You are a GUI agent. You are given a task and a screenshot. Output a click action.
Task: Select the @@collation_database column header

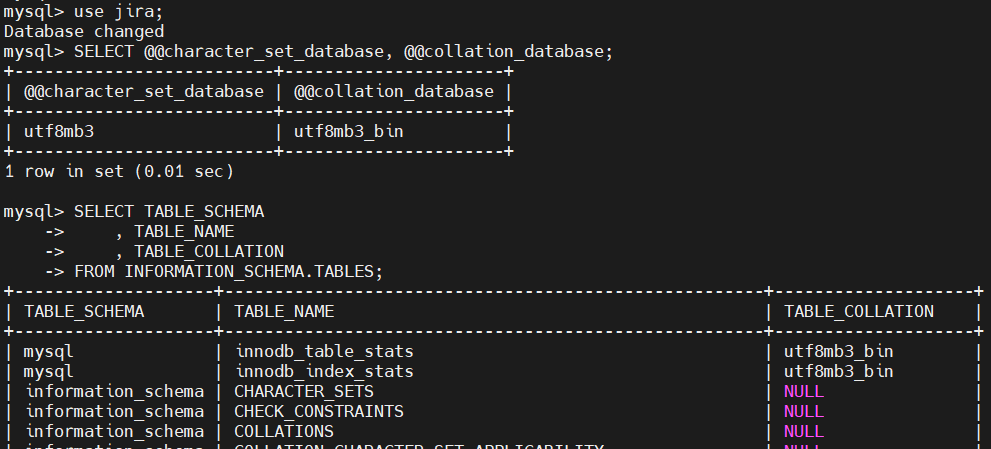coord(394,92)
